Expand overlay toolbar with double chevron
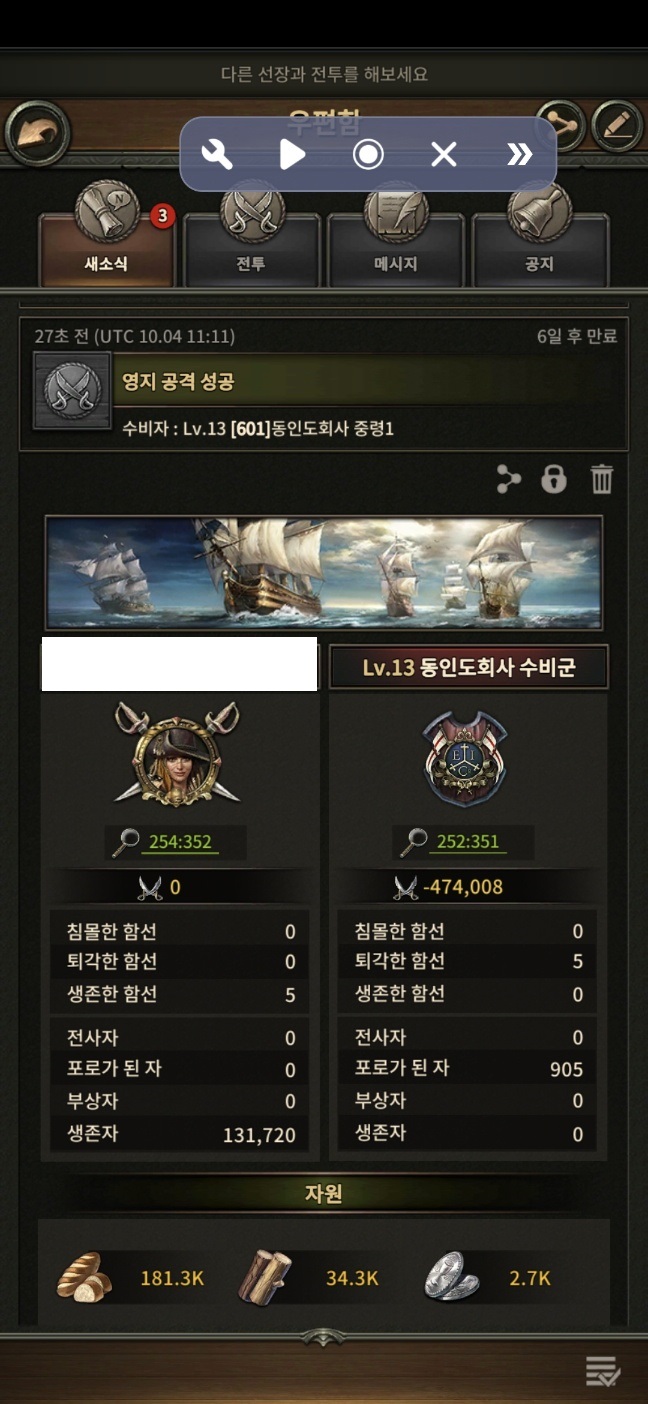The height and width of the screenshot is (1404, 648). [x=519, y=154]
